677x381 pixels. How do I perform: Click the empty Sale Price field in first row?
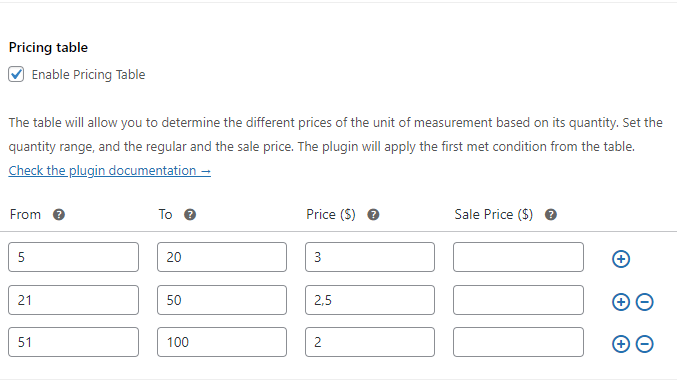[519, 257]
